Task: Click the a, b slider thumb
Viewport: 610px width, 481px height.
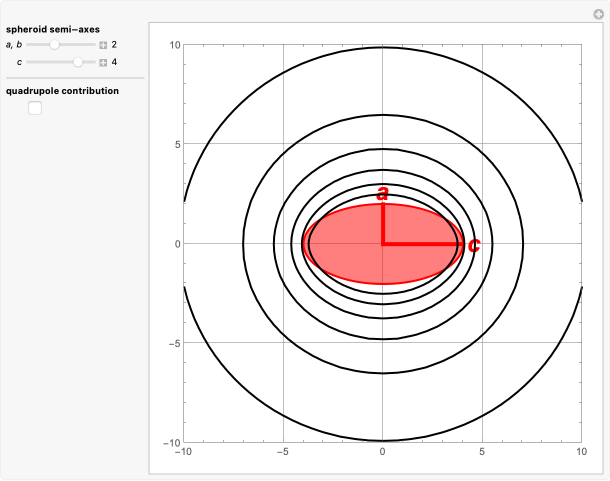Action: tap(55, 45)
